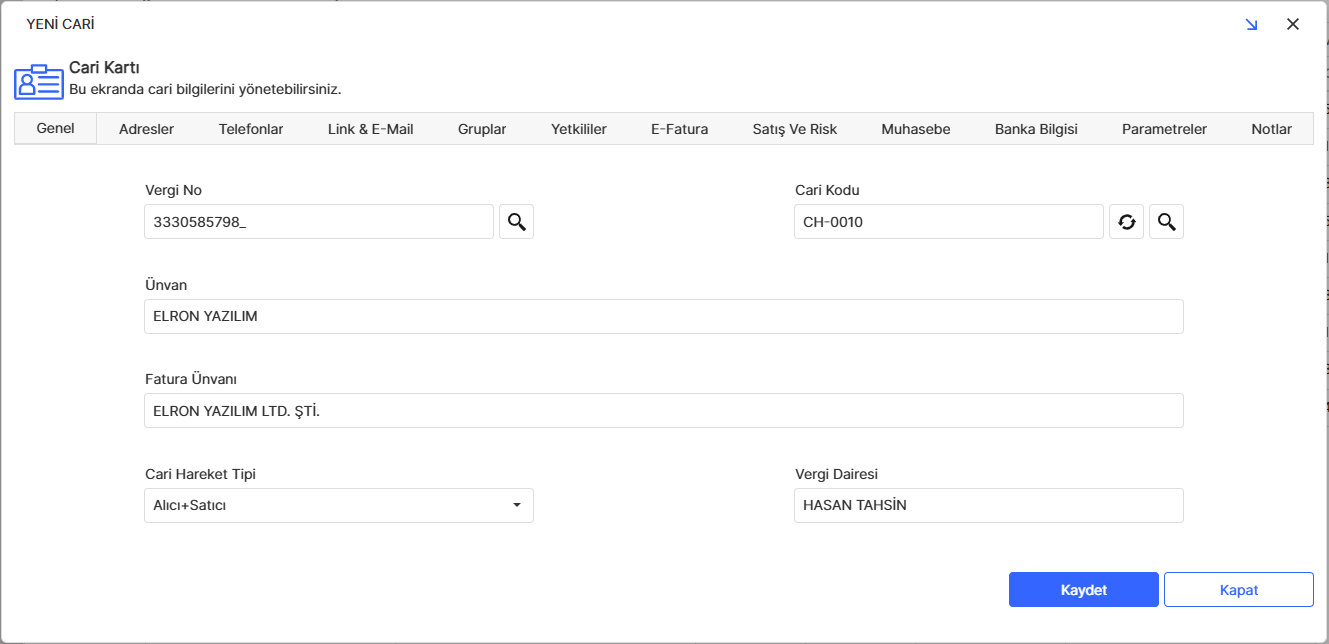Select the Banka Bilgisi tab
This screenshot has width=1329, height=644.
[x=1036, y=129]
